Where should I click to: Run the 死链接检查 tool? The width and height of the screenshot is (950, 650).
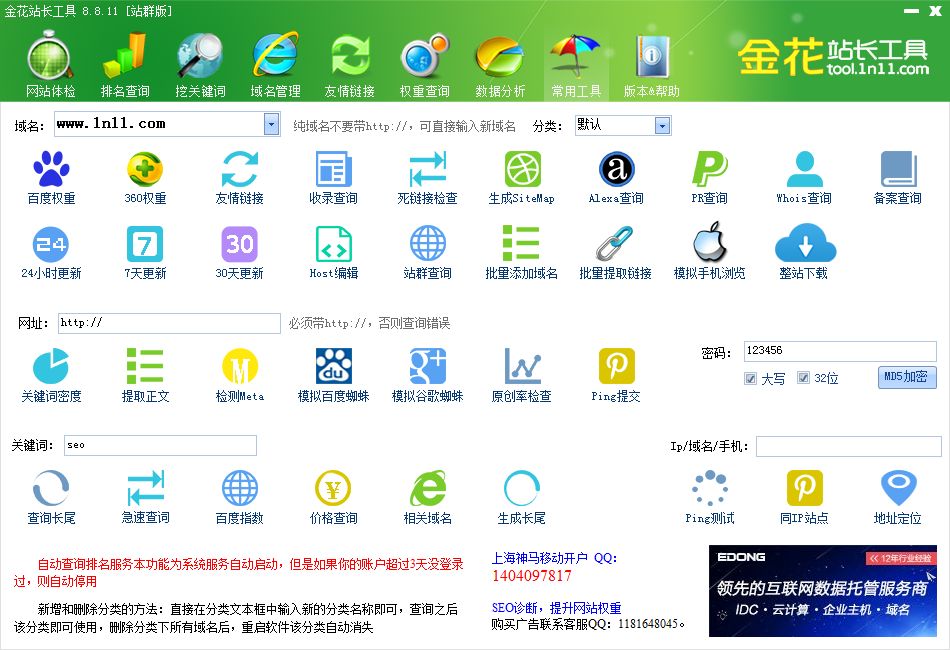(x=428, y=170)
